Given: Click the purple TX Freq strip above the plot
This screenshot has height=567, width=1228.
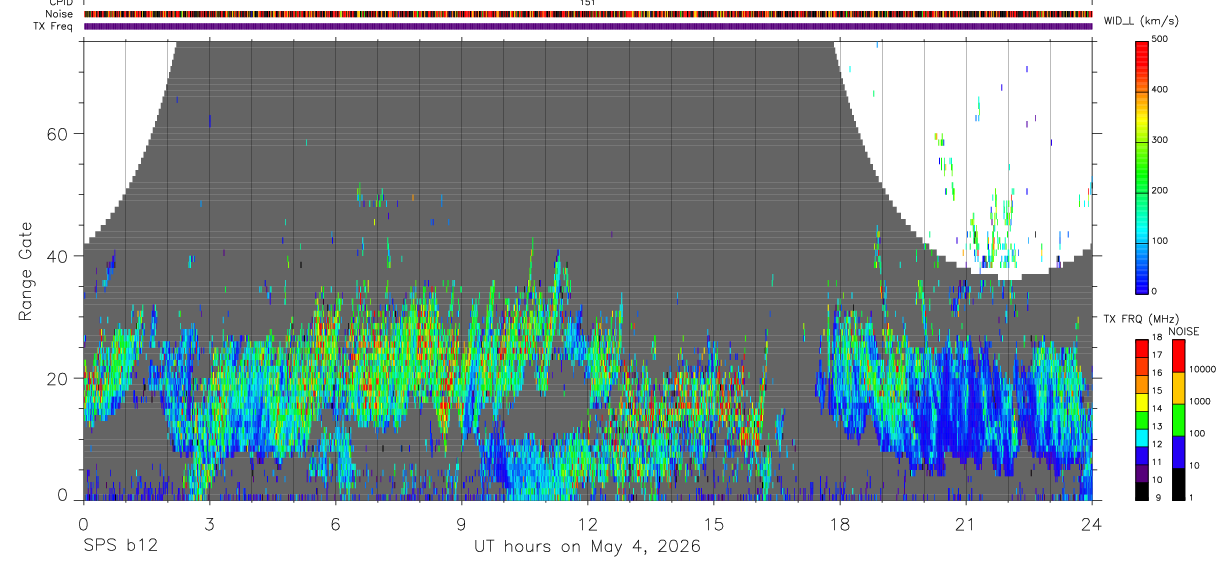Looking at the screenshot, I should 588,26.
